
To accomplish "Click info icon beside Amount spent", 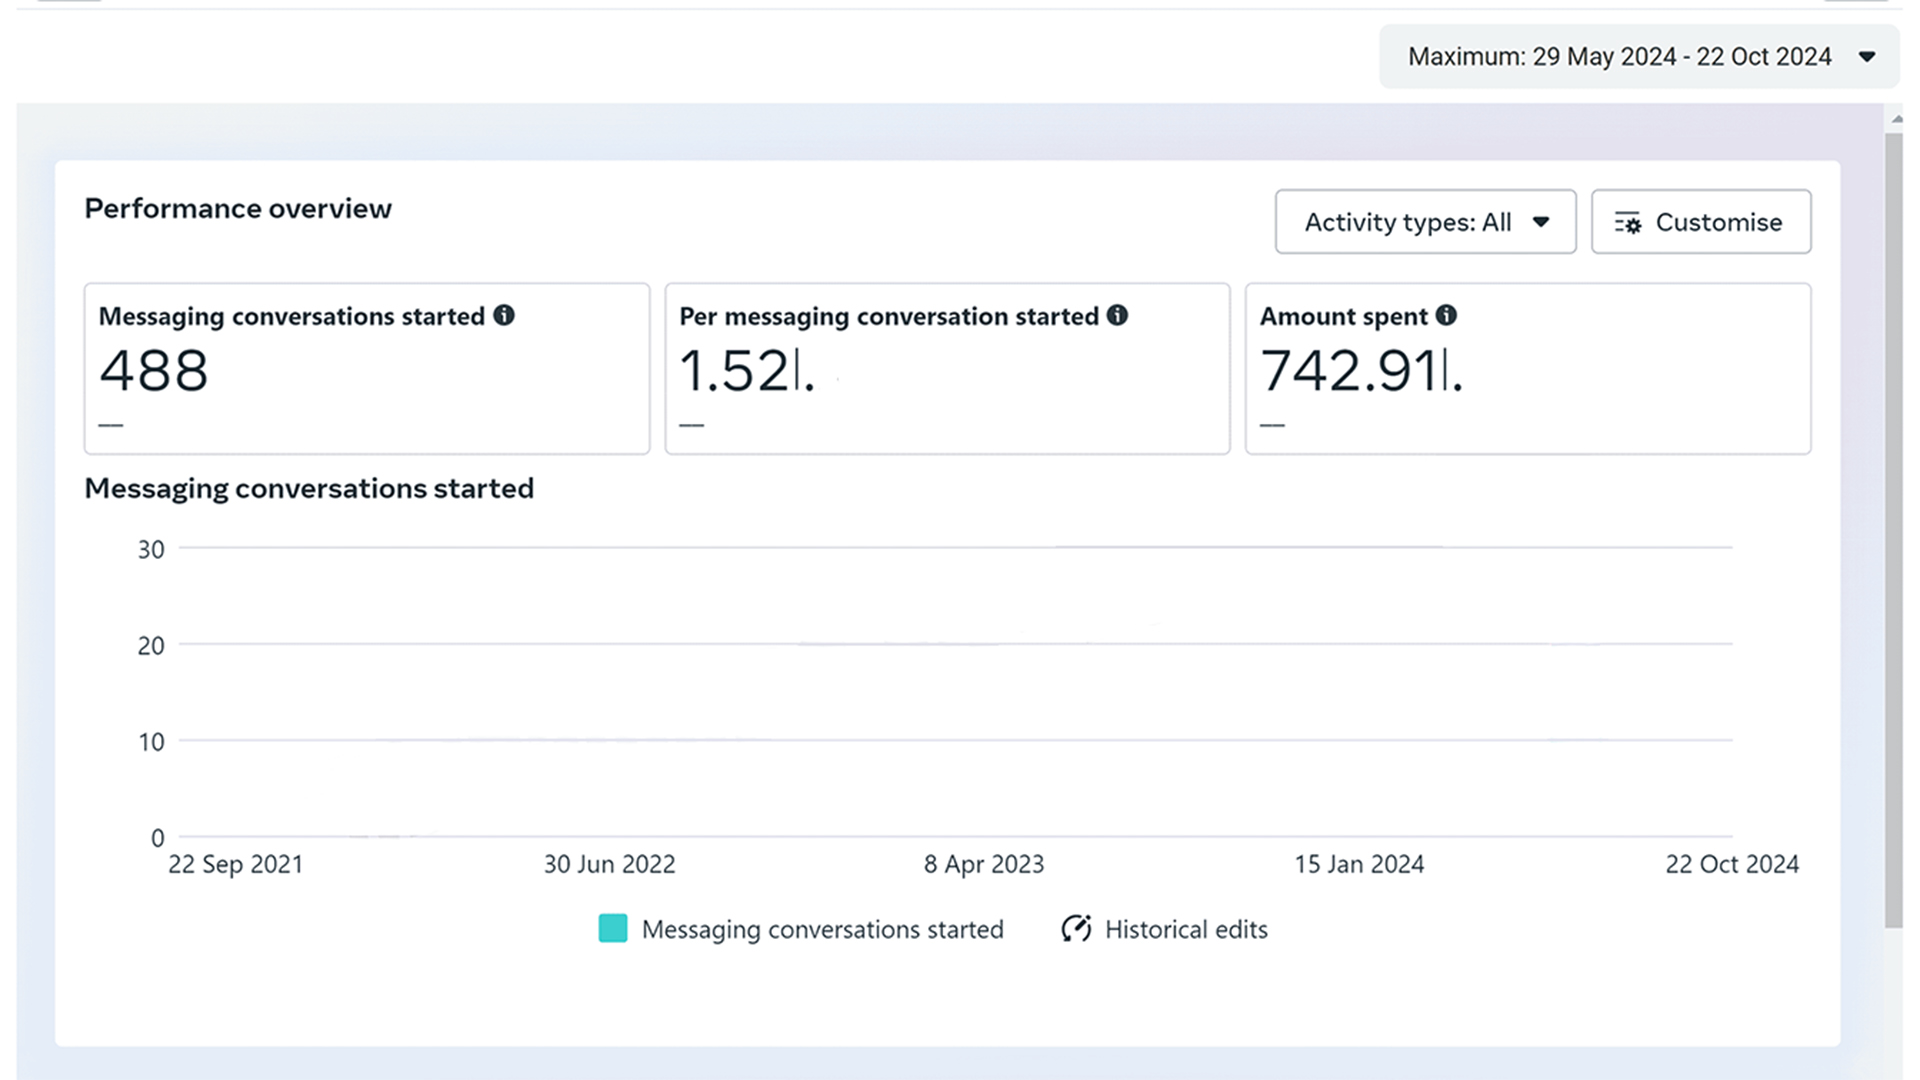I will (x=1446, y=316).
